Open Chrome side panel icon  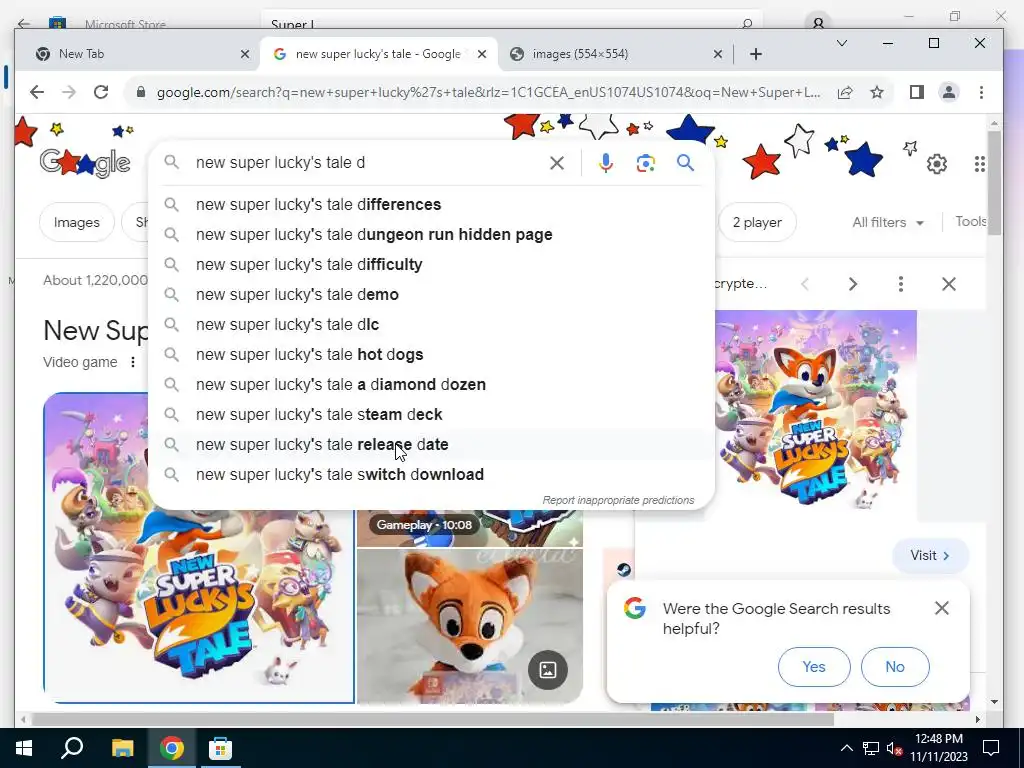pyautogui.click(x=916, y=92)
